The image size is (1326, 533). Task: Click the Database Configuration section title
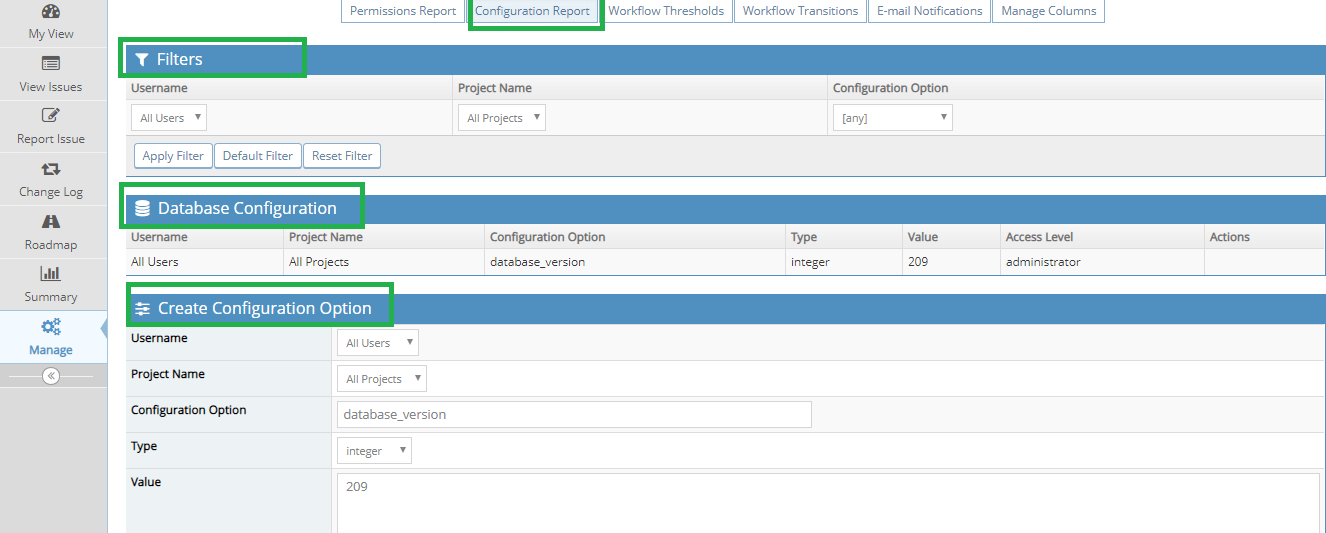pyautogui.click(x=247, y=208)
